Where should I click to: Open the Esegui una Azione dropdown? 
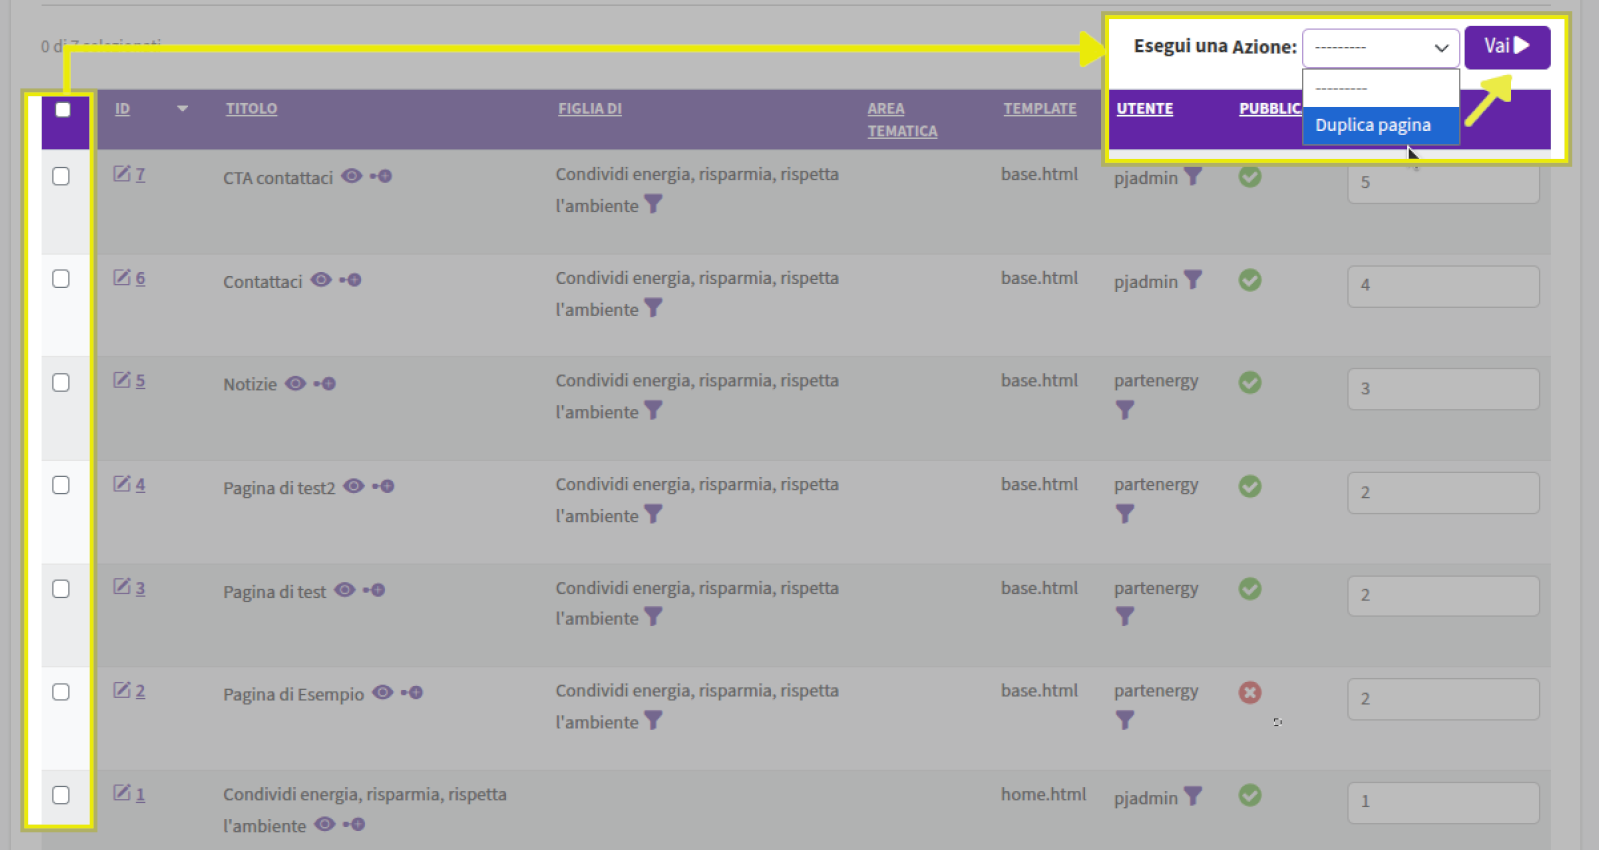1380,47
